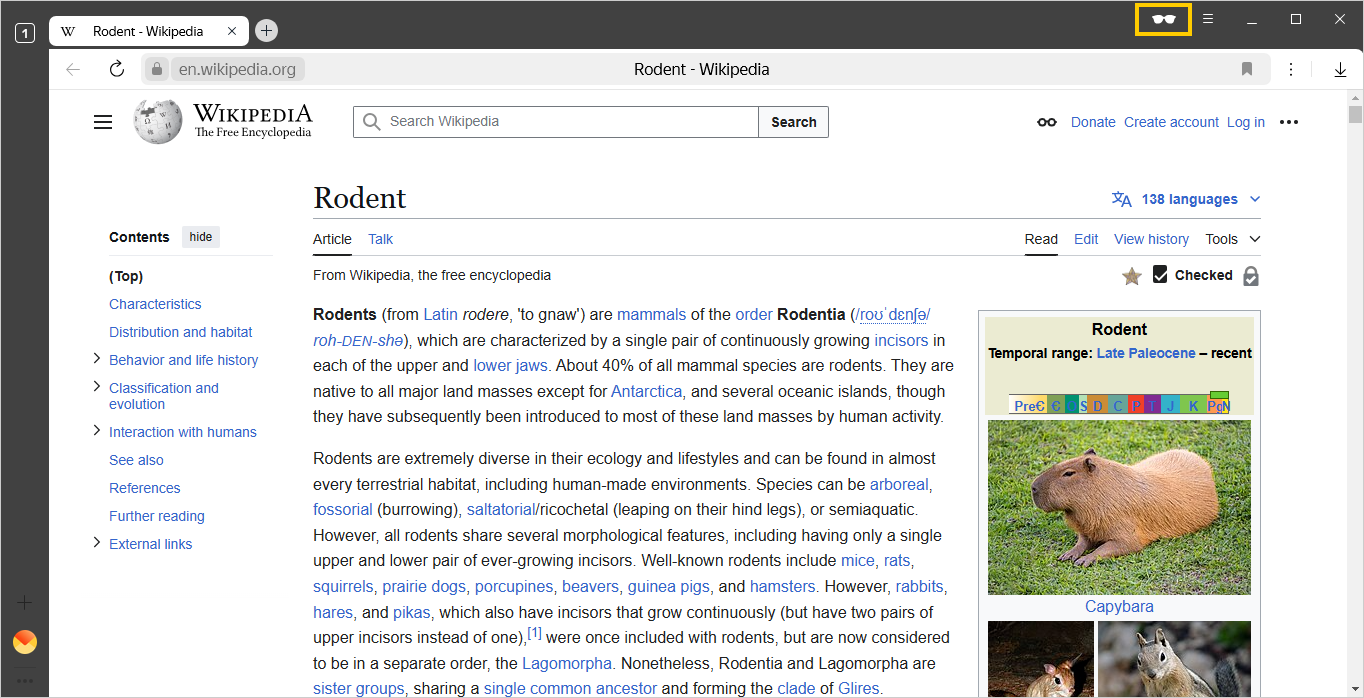Open the View history tab

tap(1151, 239)
